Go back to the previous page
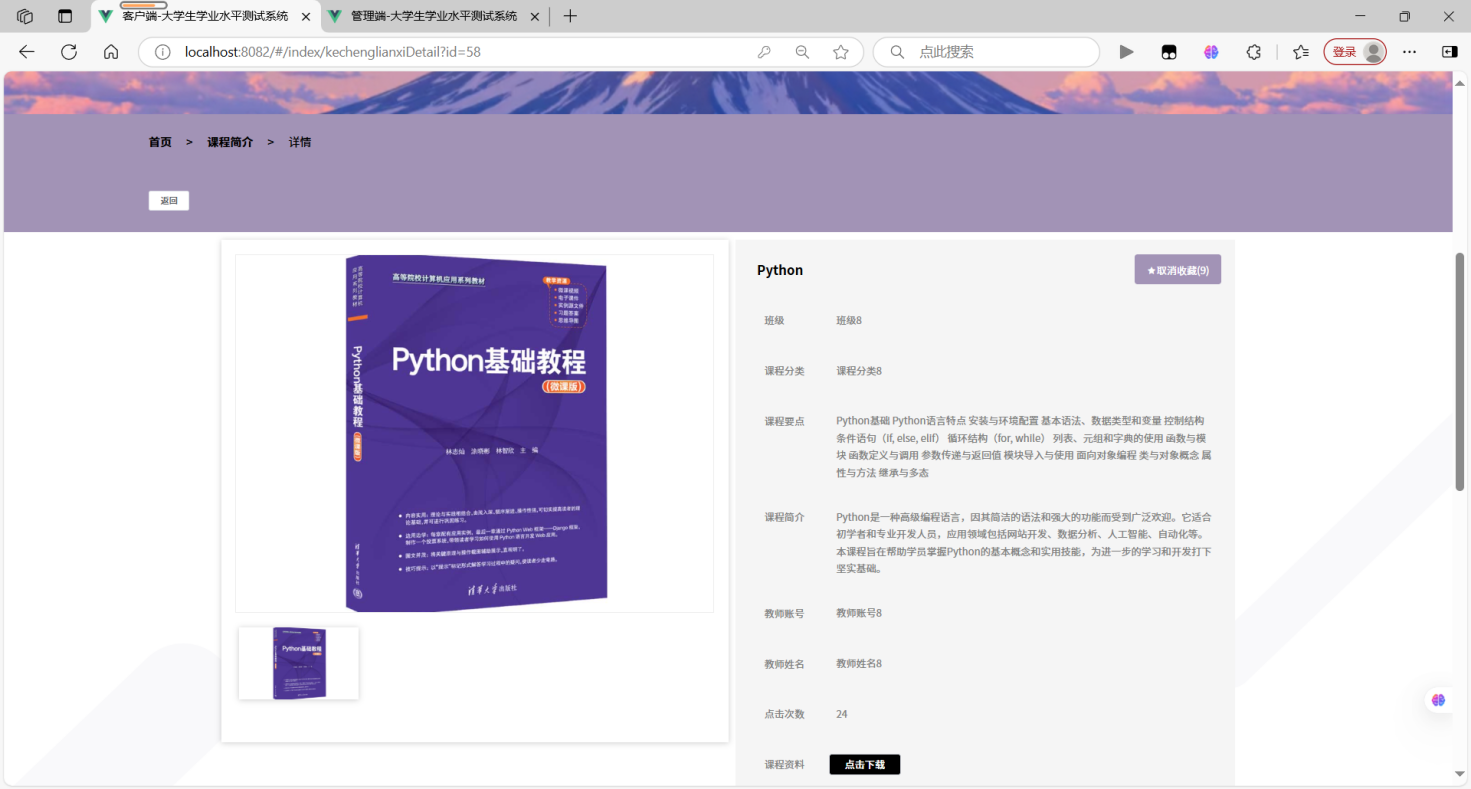The width and height of the screenshot is (1471, 789). 27,52
